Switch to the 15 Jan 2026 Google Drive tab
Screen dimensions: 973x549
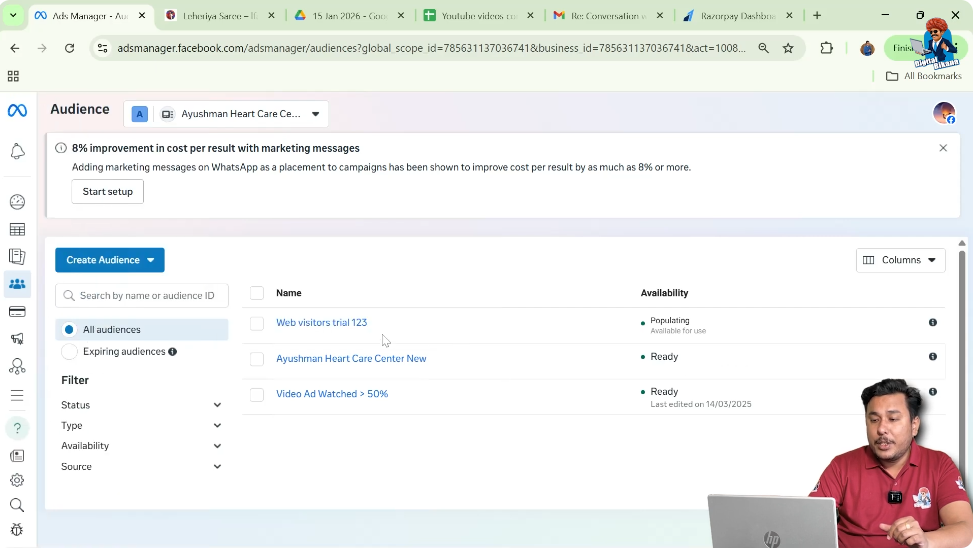click(x=349, y=16)
